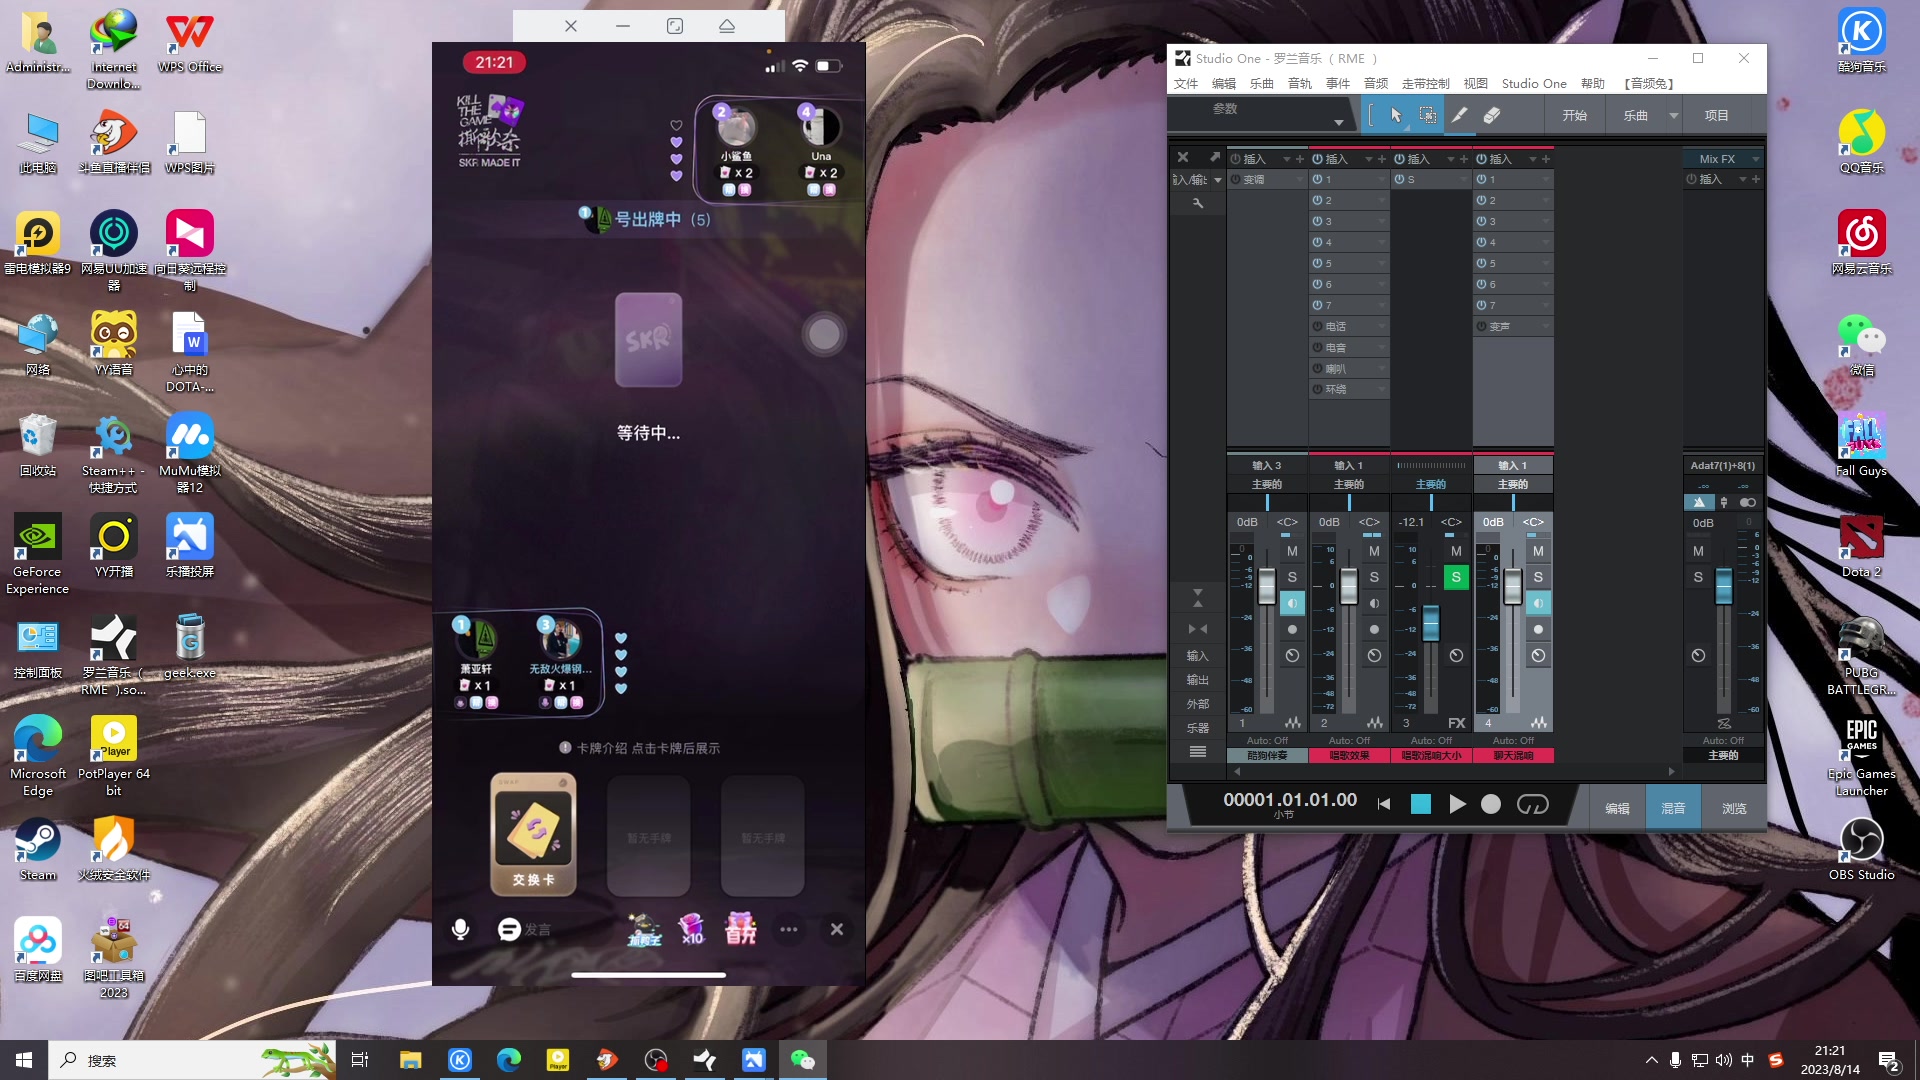Click the mixer console close X icon
Image resolution: width=1920 pixels, height=1080 pixels.
(x=1183, y=158)
